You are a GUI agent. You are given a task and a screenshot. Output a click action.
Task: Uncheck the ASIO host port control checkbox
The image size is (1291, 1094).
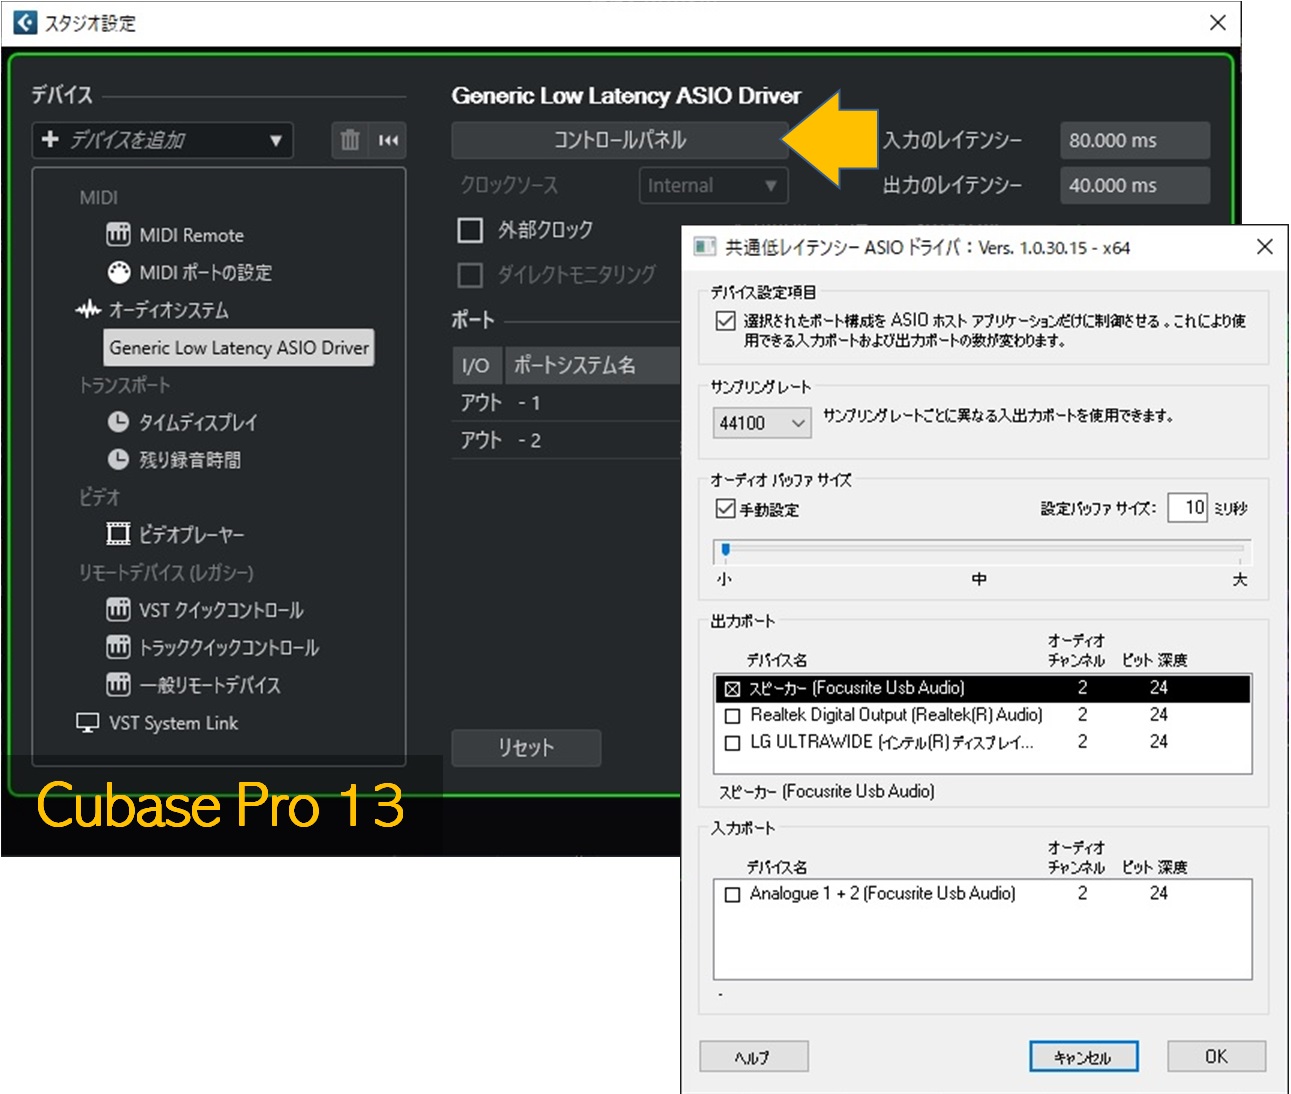(x=726, y=321)
